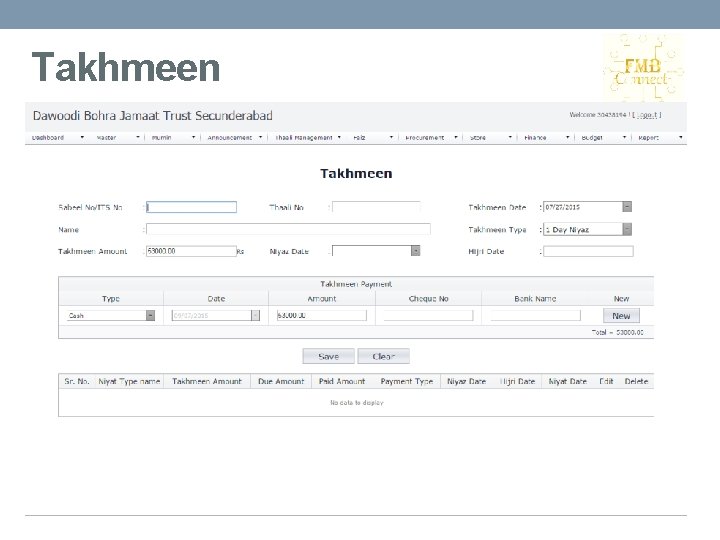The width and height of the screenshot is (720, 540).
Task: Open the payment Date dropdown arrow
Action: coord(255,315)
